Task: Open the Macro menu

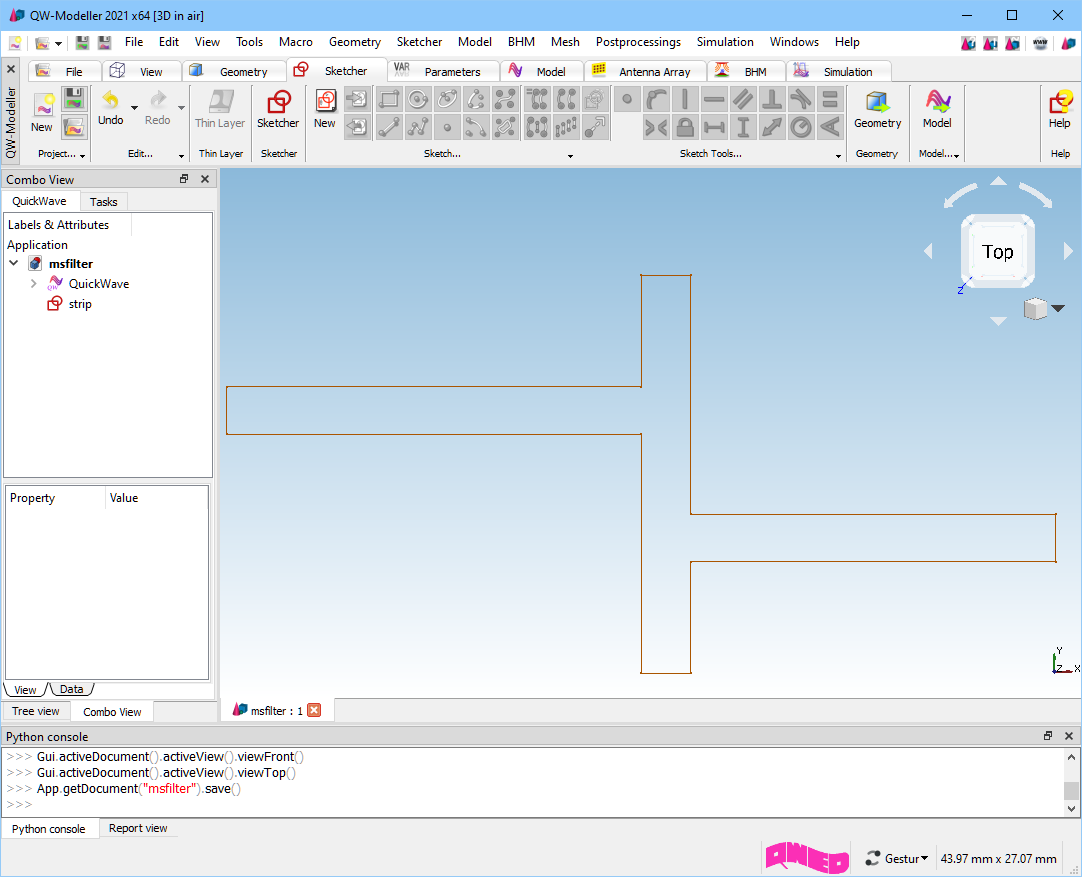Action: point(295,42)
